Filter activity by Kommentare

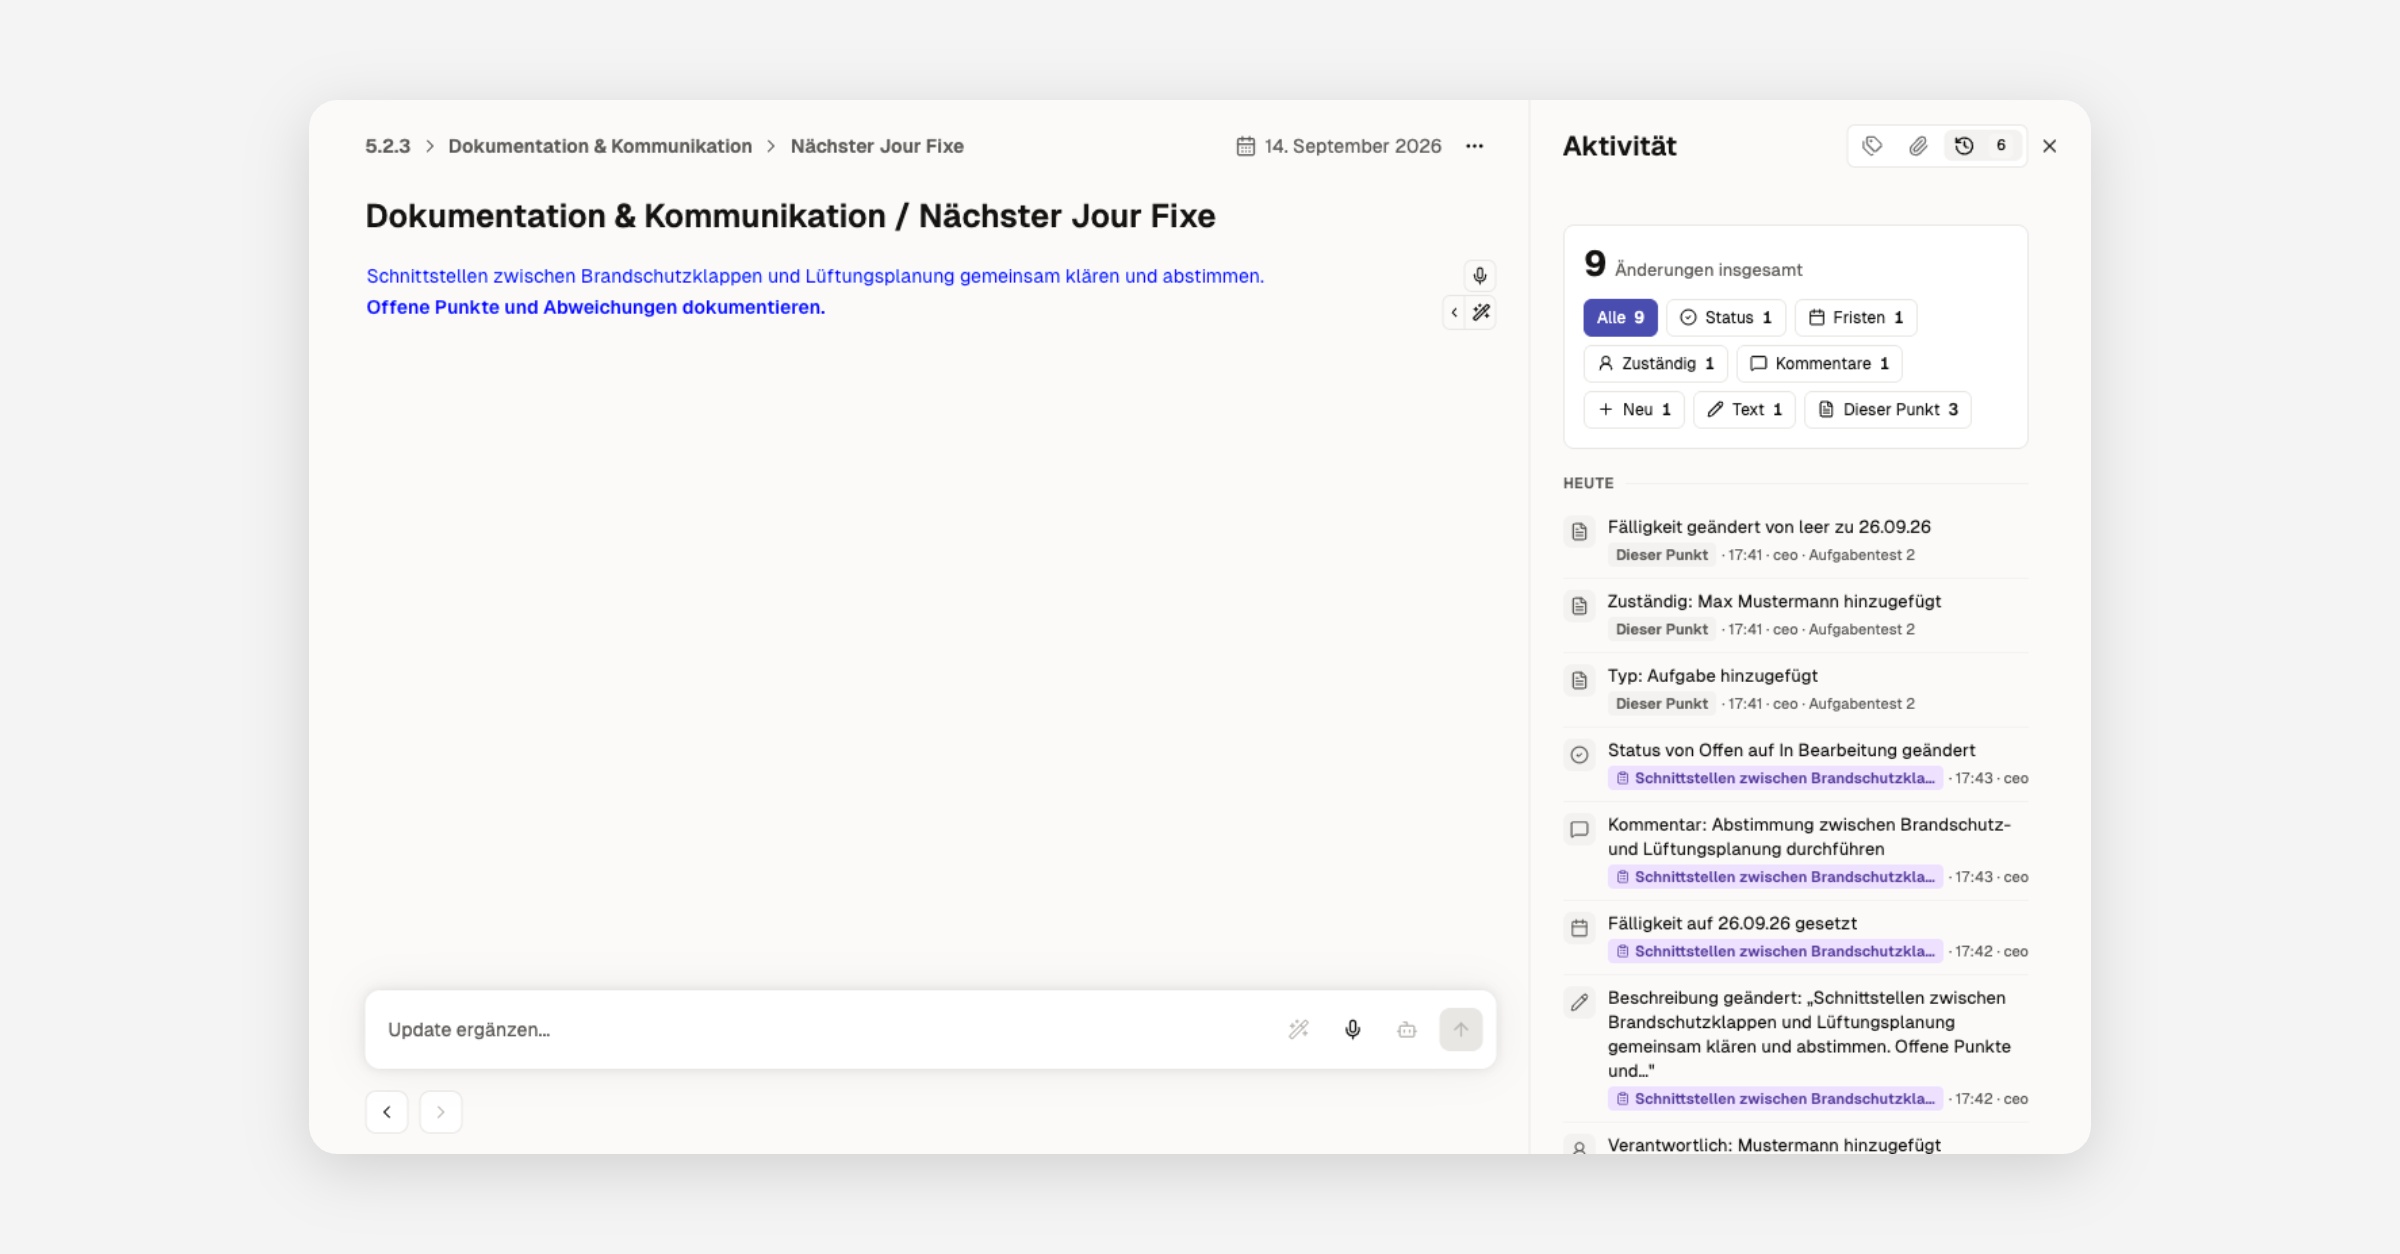click(1820, 363)
